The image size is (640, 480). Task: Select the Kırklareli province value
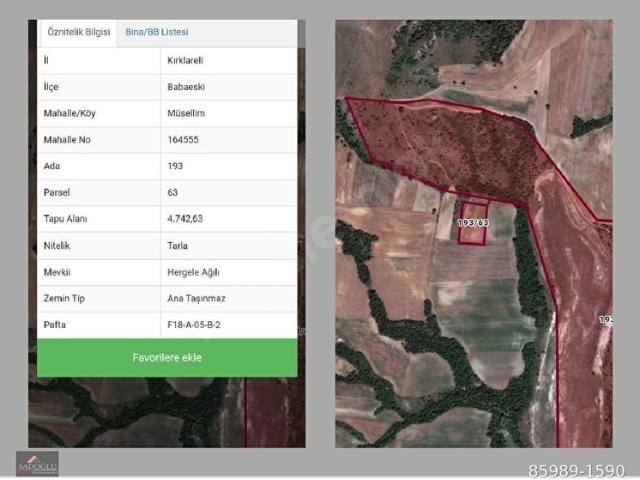point(185,60)
